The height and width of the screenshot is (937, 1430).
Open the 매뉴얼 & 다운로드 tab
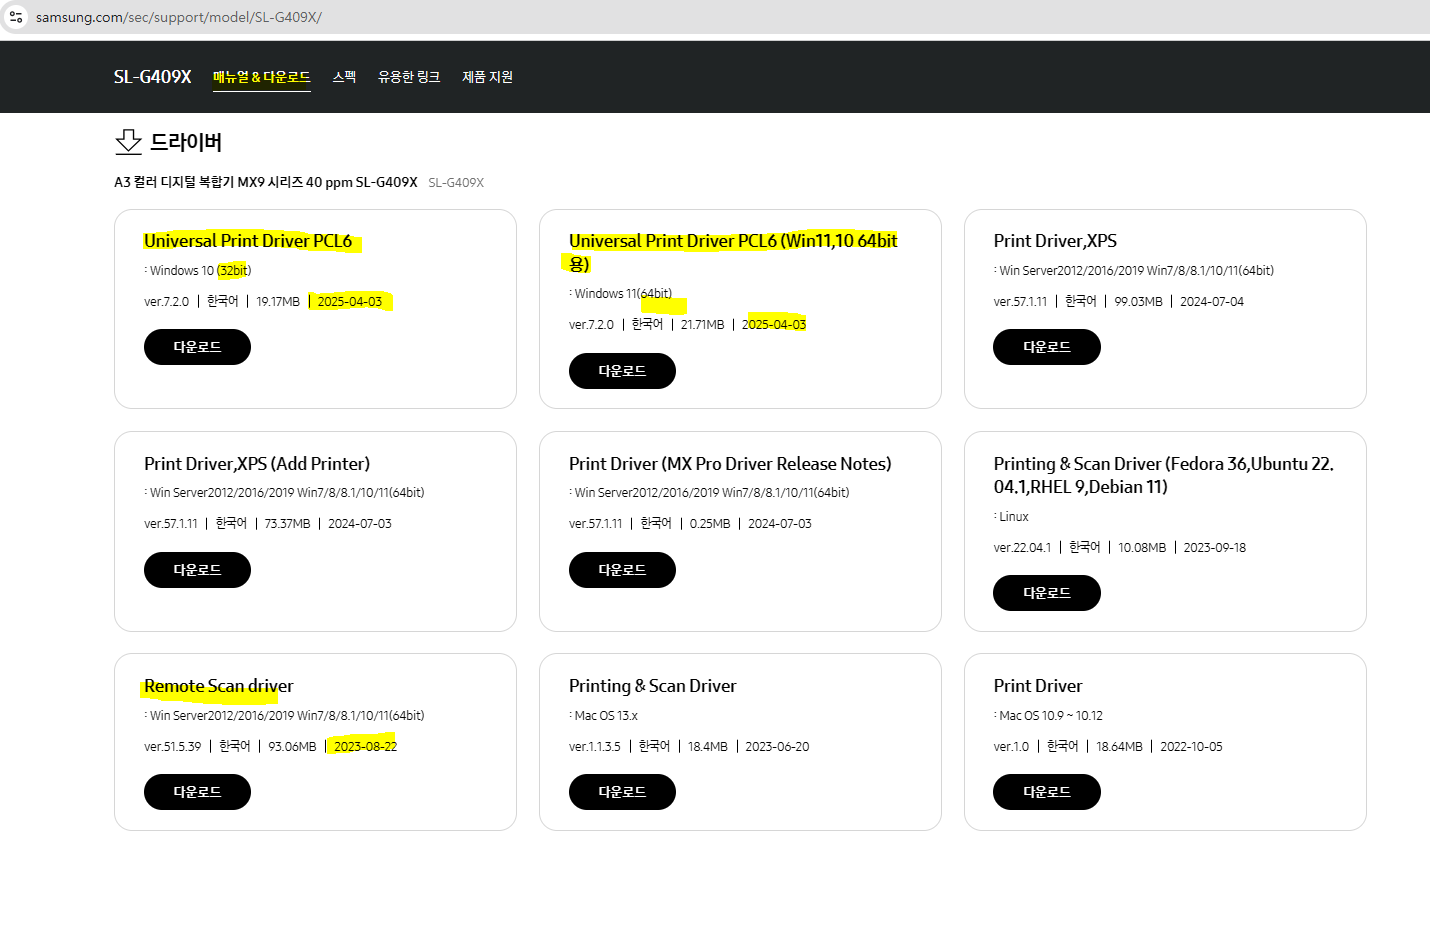[x=262, y=77]
